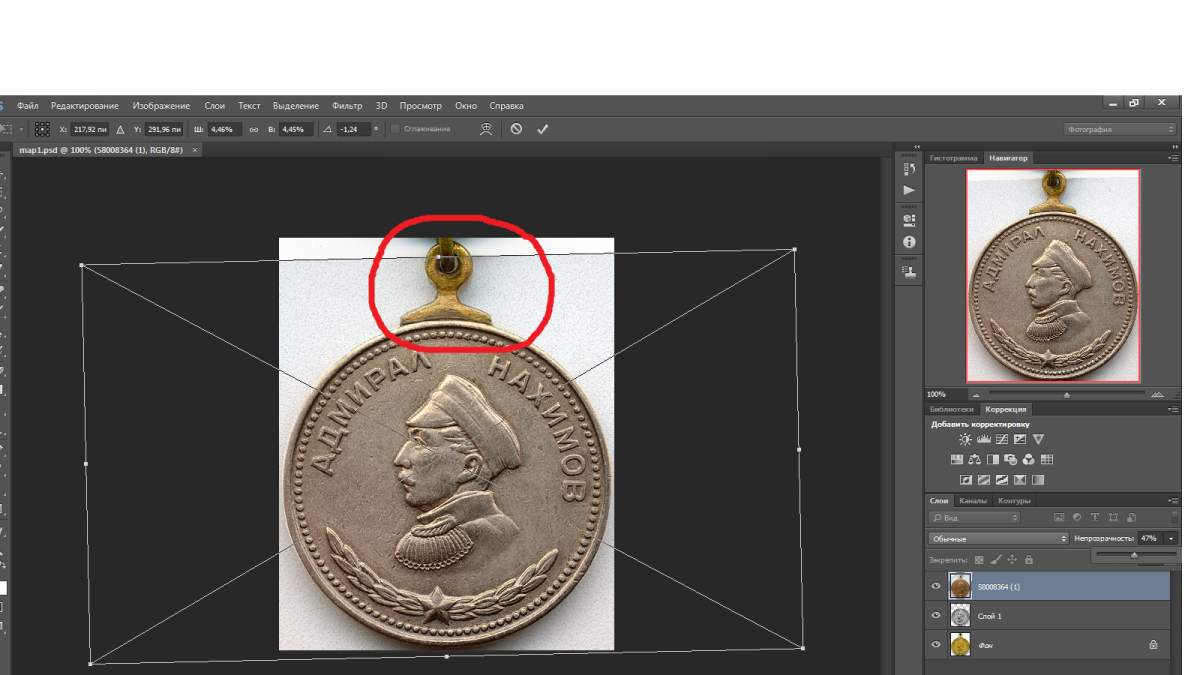Click the rotation angle input field
Screen dimensions: 1200x675
tap(354, 129)
